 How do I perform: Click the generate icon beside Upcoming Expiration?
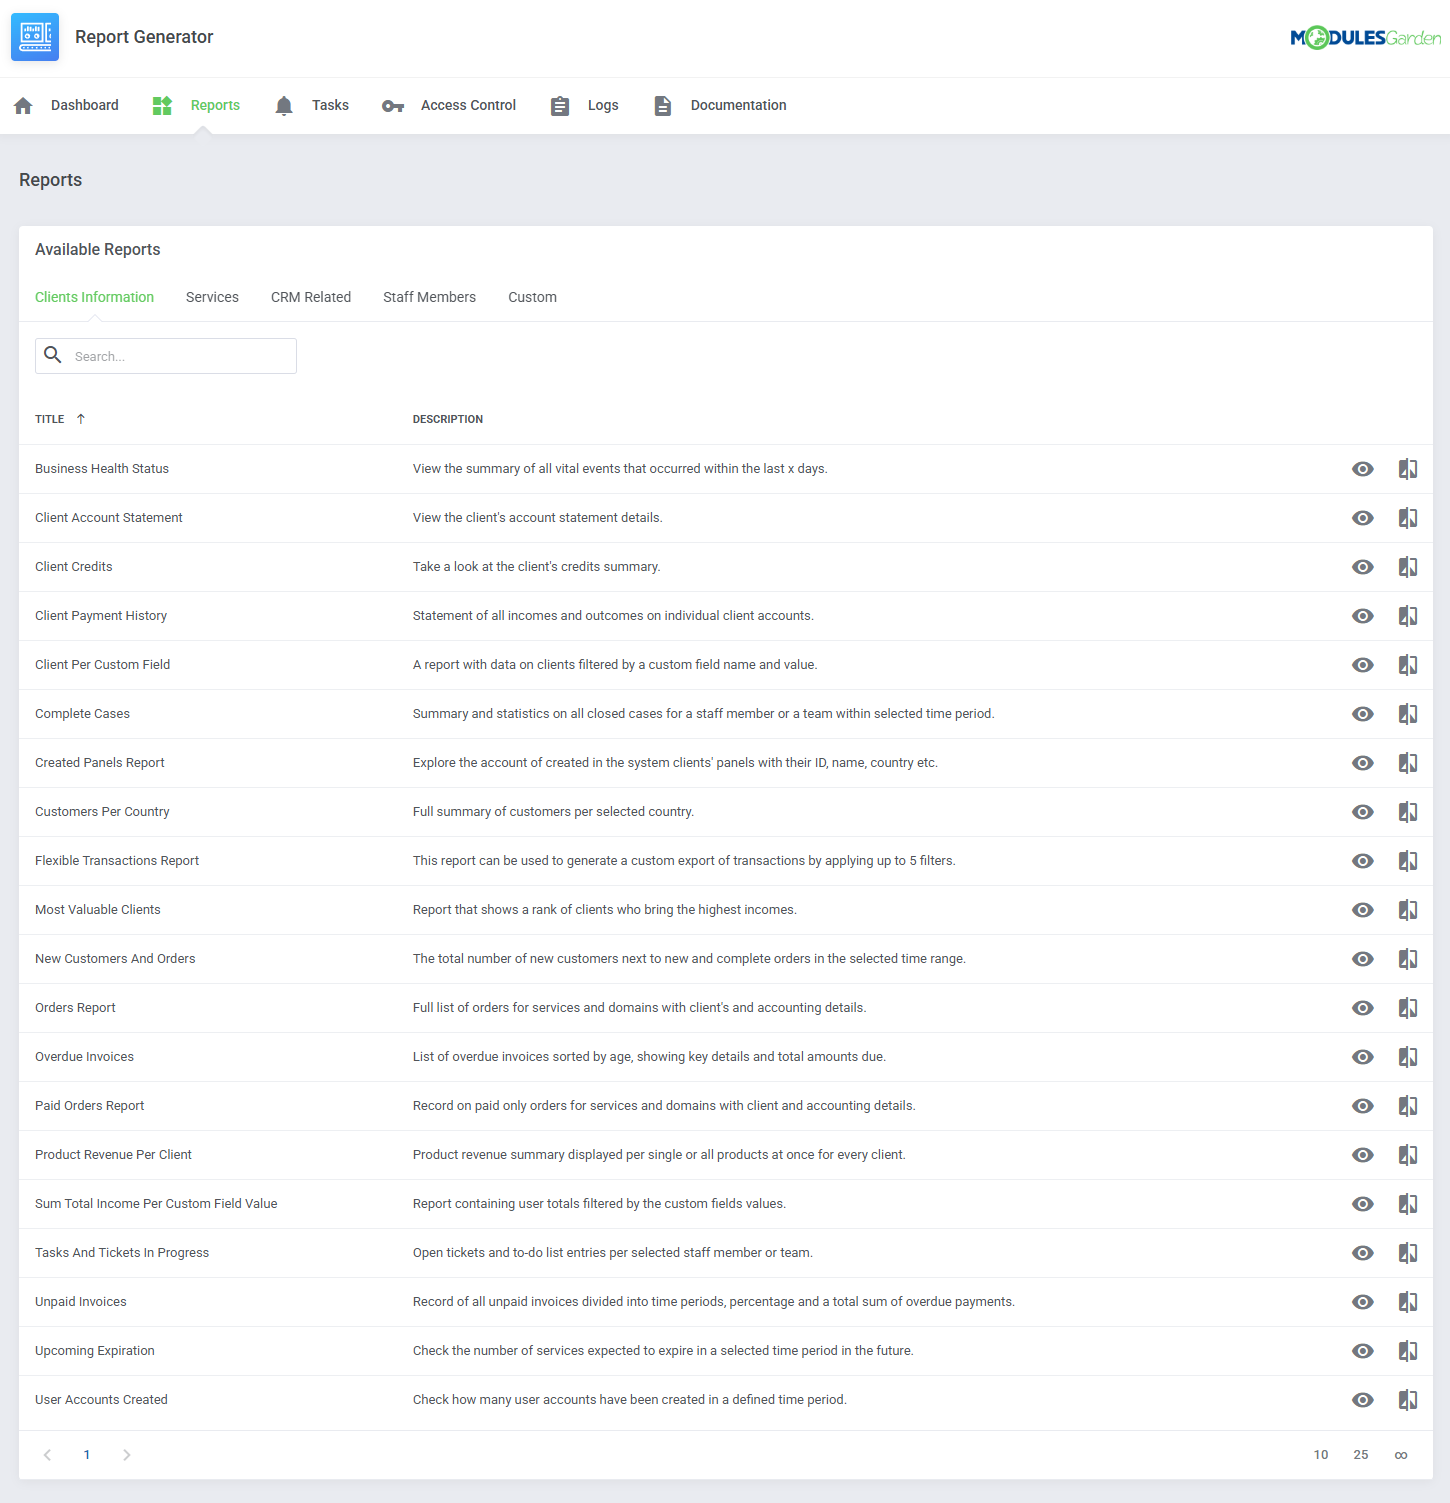1408,1350
